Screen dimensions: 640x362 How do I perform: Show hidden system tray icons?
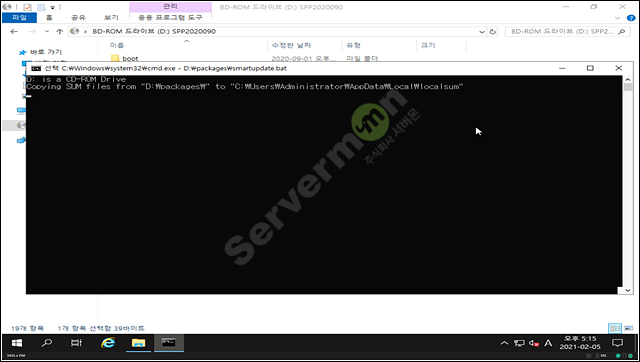504,343
